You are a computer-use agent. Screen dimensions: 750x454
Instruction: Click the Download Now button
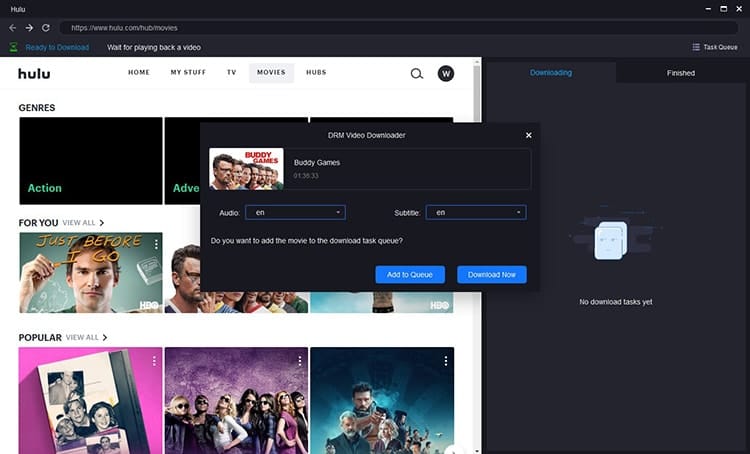(x=492, y=275)
